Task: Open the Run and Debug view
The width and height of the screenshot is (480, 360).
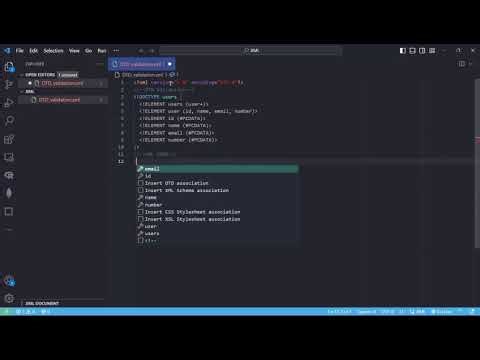Action: (x=9, y=103)
